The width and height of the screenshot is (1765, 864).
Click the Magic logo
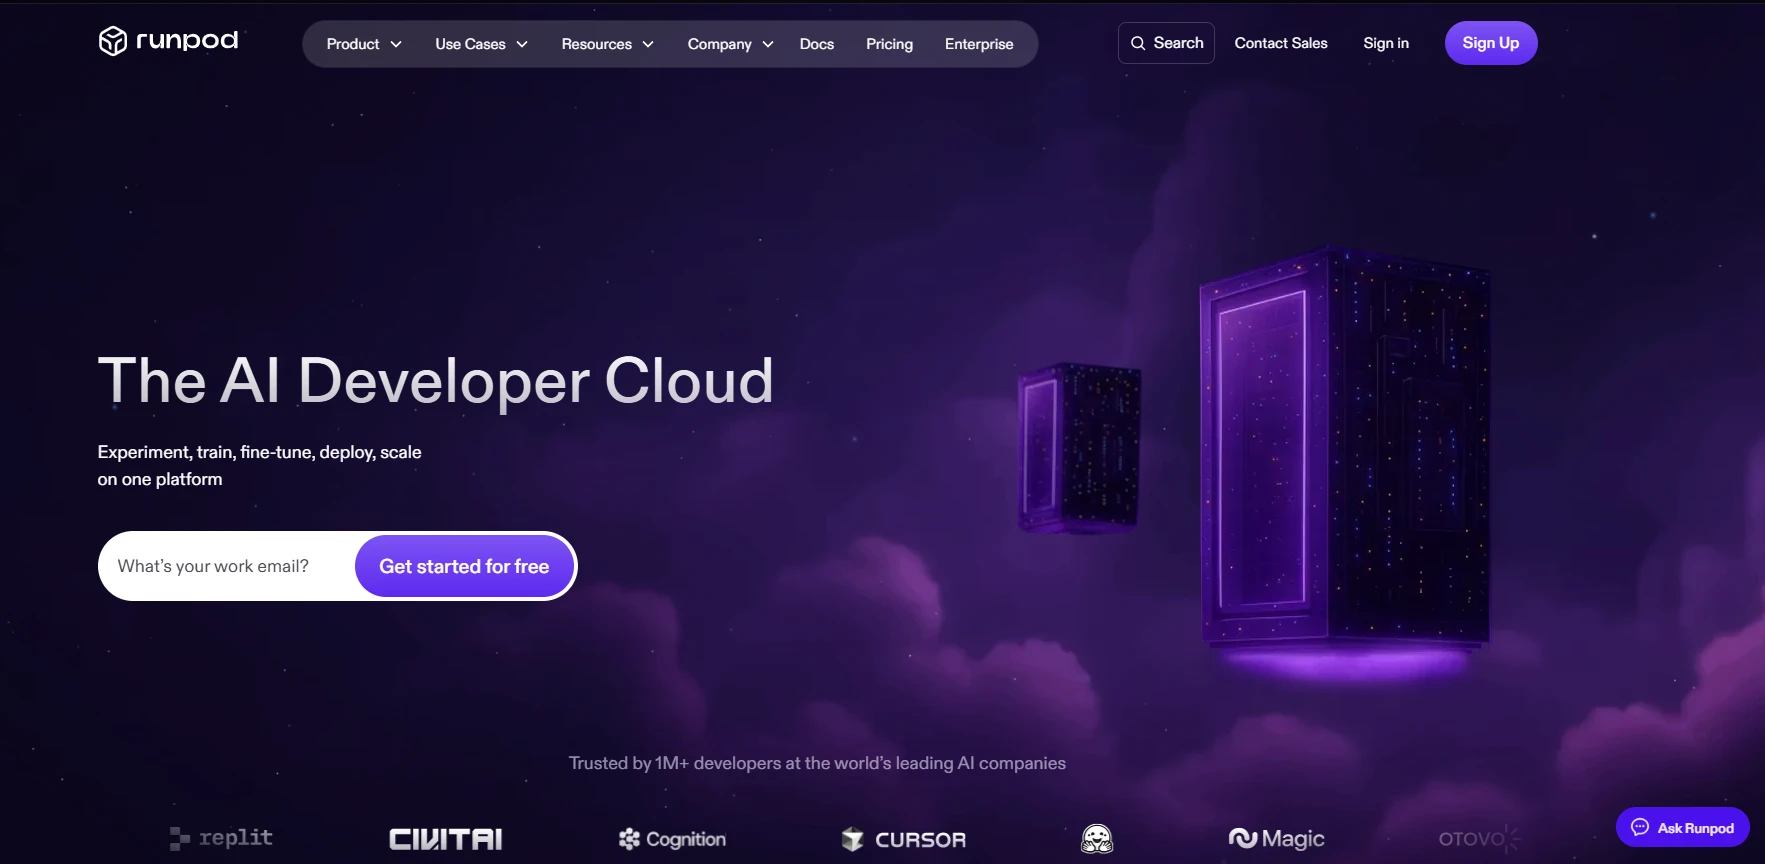1277,838
